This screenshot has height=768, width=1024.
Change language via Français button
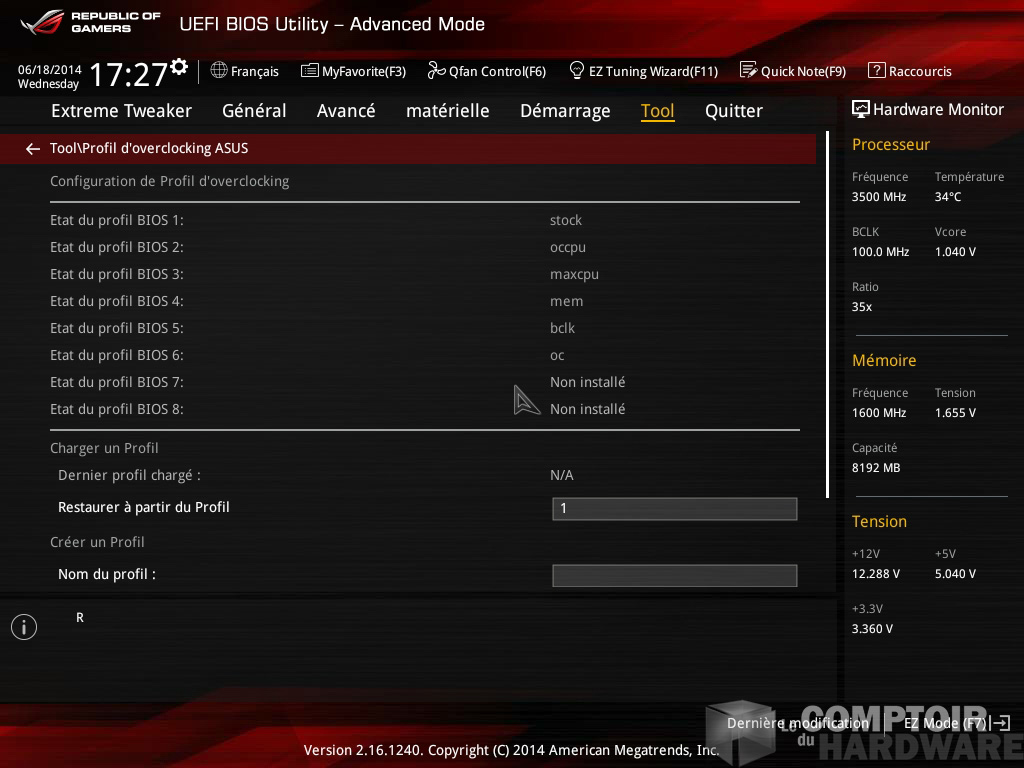tap(245, 71)
